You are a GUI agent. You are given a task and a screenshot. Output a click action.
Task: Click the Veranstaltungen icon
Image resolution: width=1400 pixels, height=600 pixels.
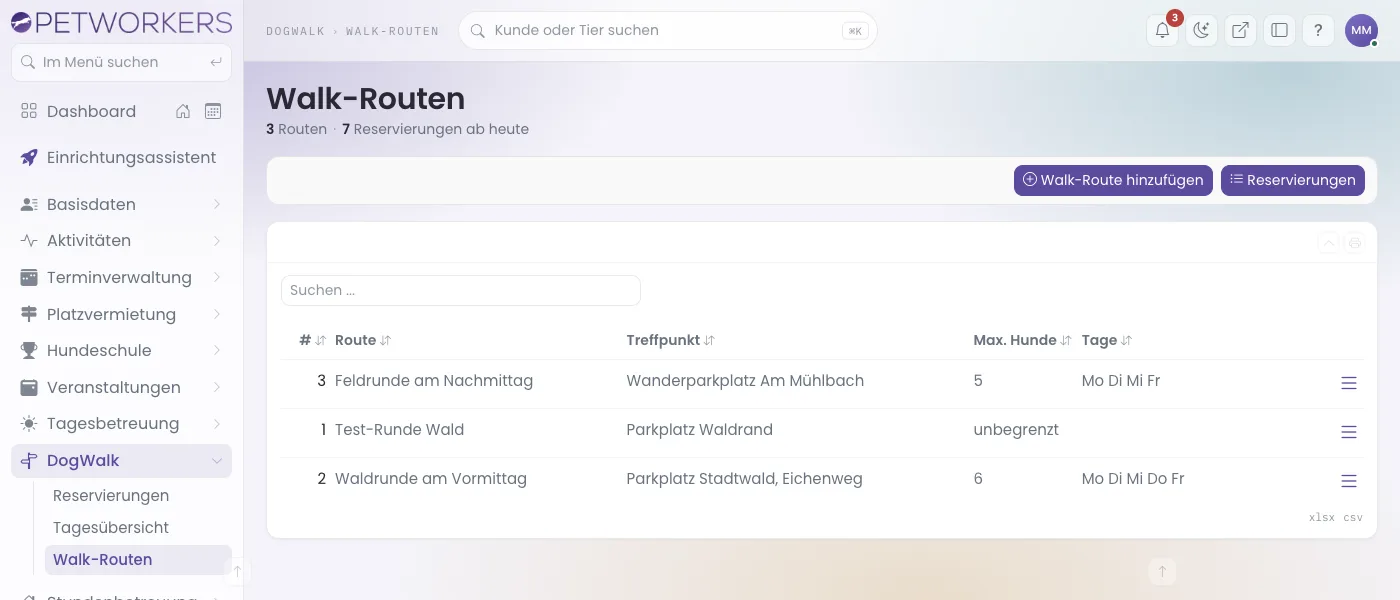click(x=29, y=387)
